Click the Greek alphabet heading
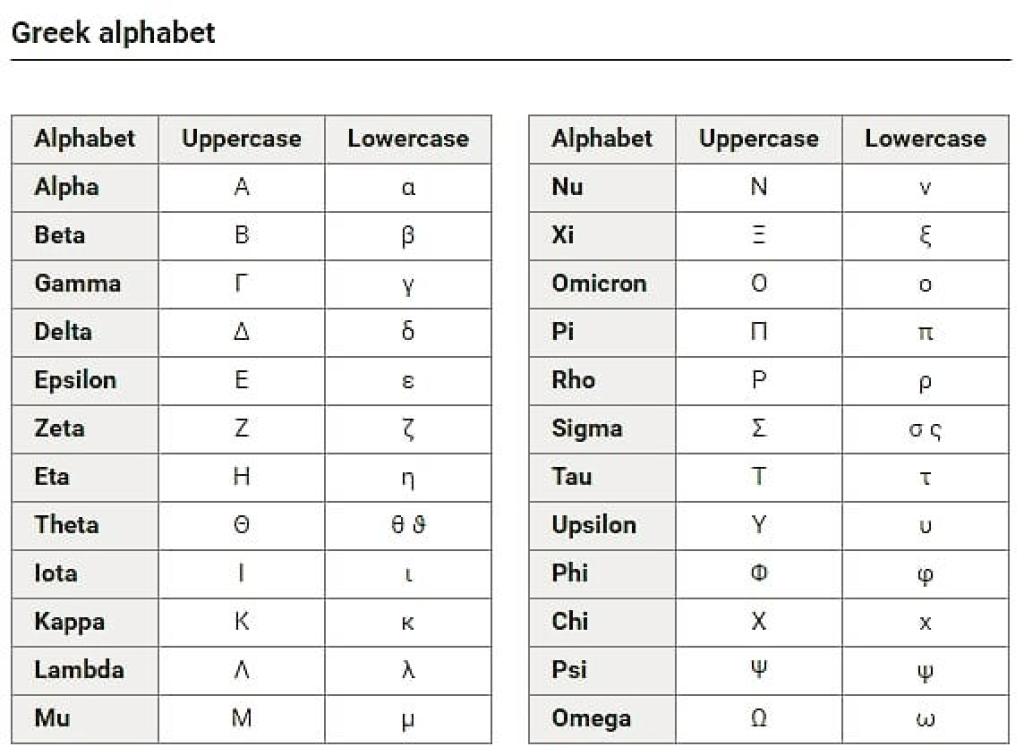1024x755 pixels. pyautogui.click(x=113, y=33)
